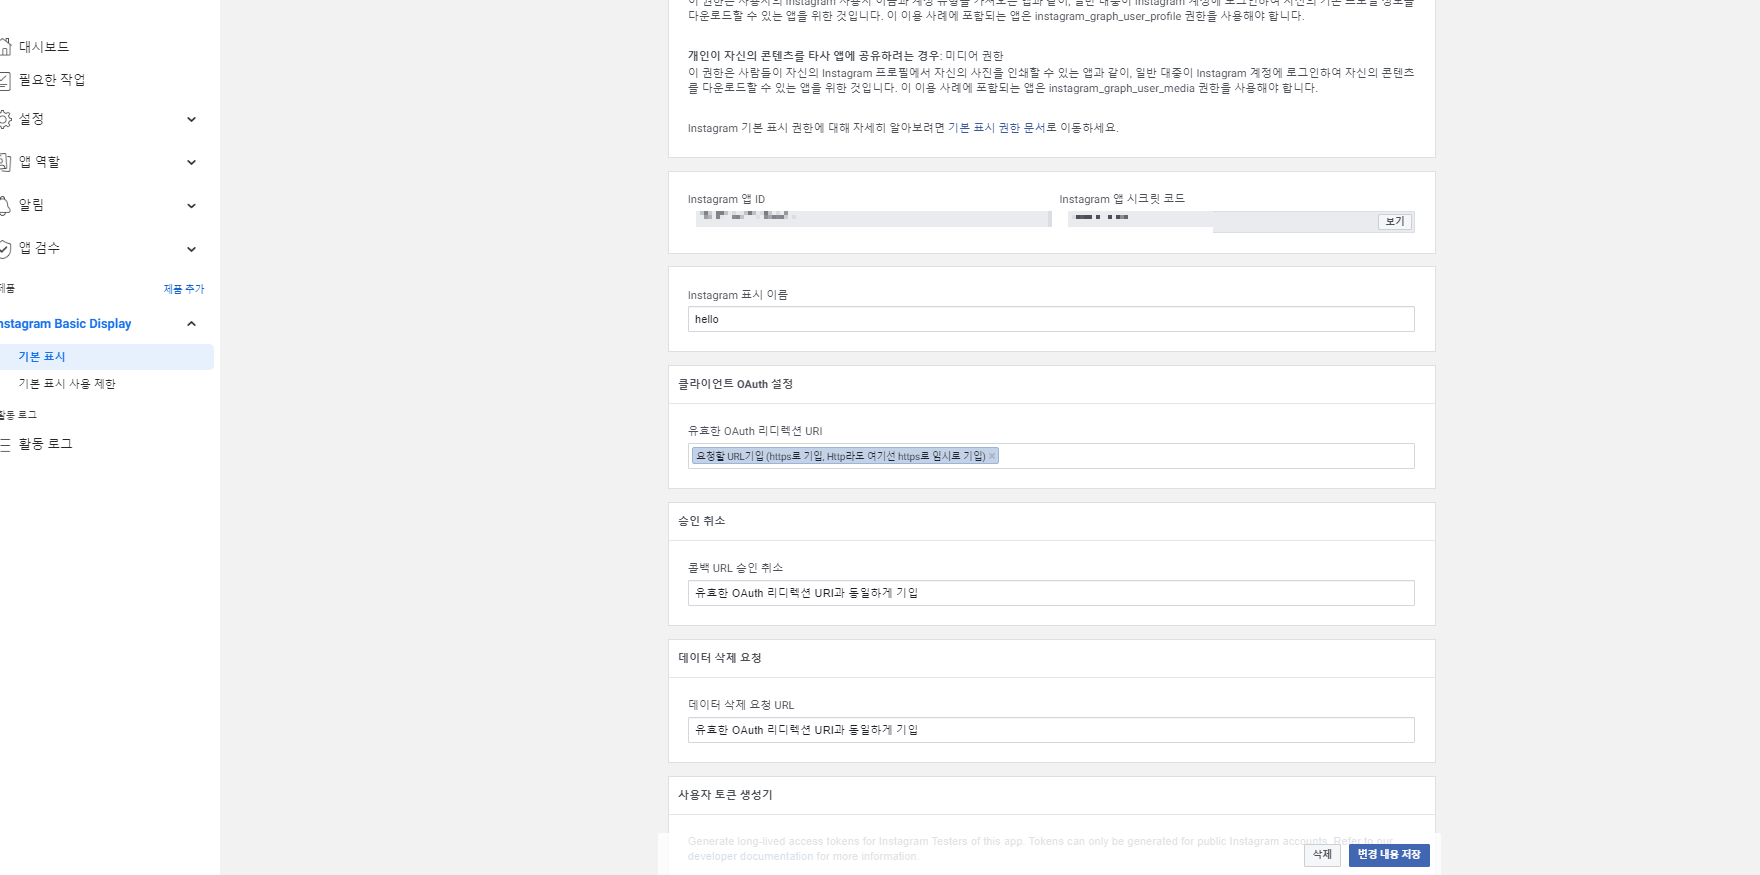Click the 데이터 삭제 요청 section heading
The height and width of the screenshot is (875, 1760).
tap(720, 658)
